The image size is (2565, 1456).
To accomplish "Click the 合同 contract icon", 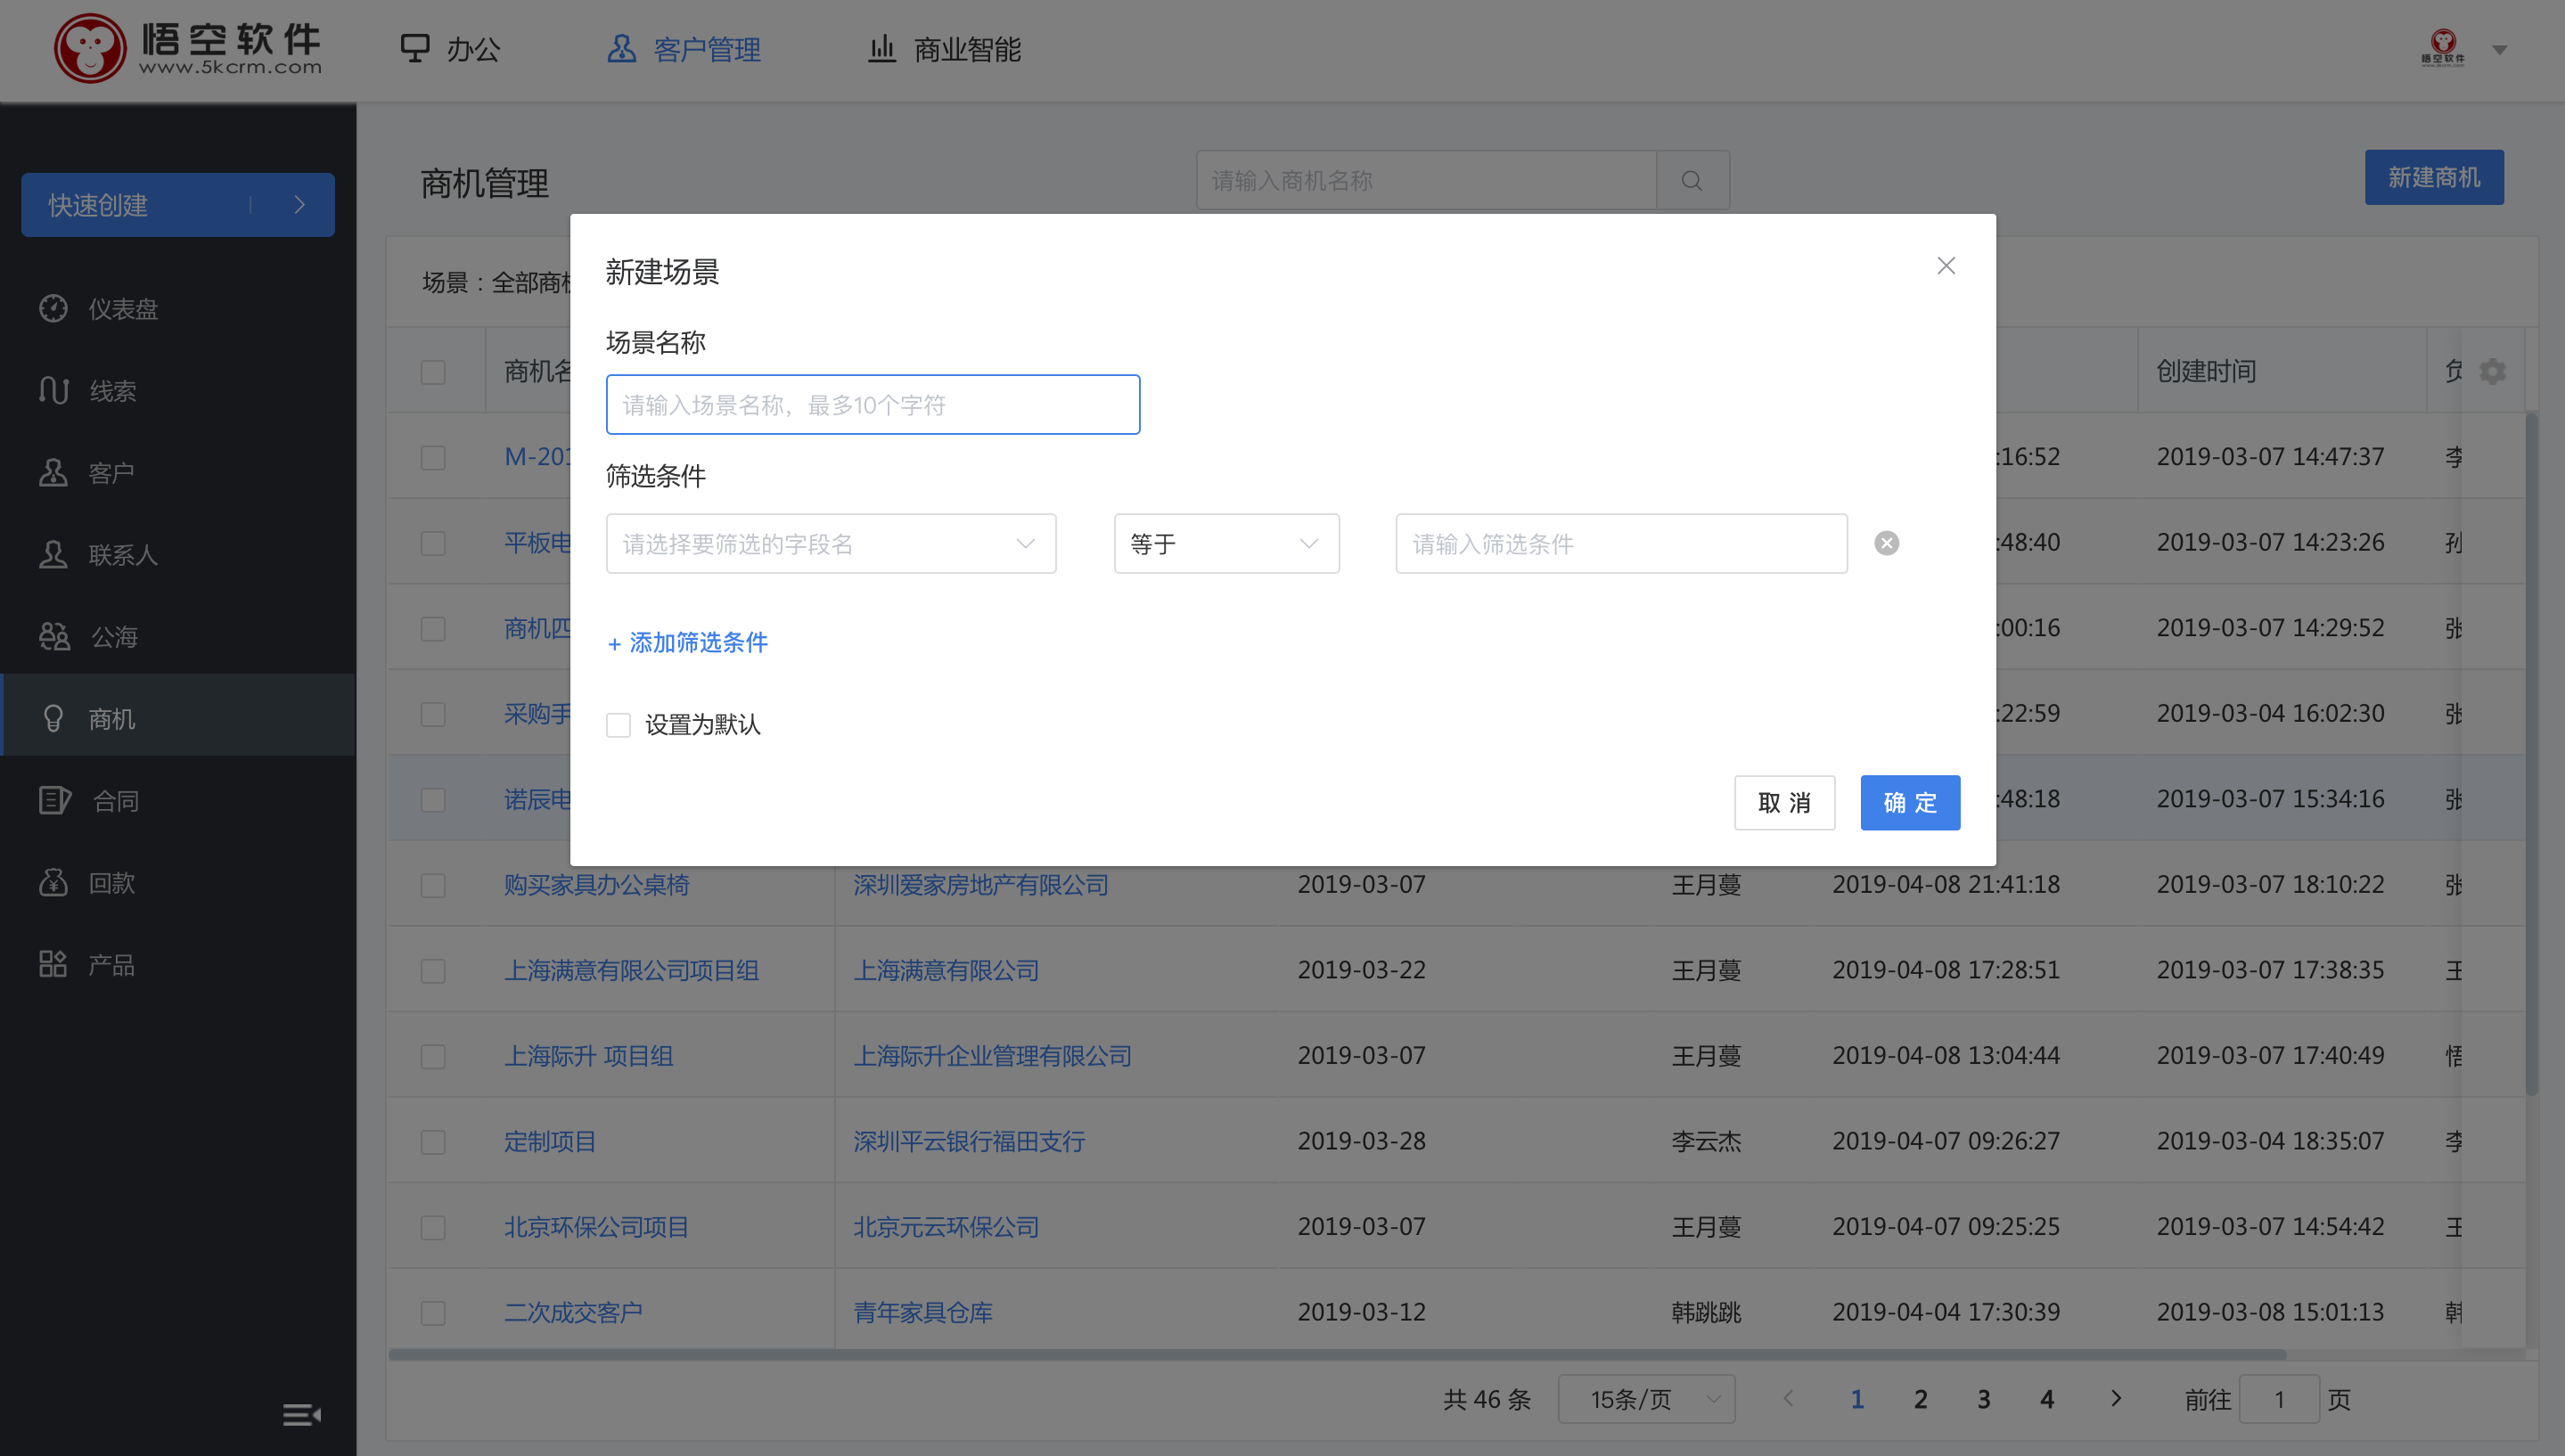I will 55,800.
